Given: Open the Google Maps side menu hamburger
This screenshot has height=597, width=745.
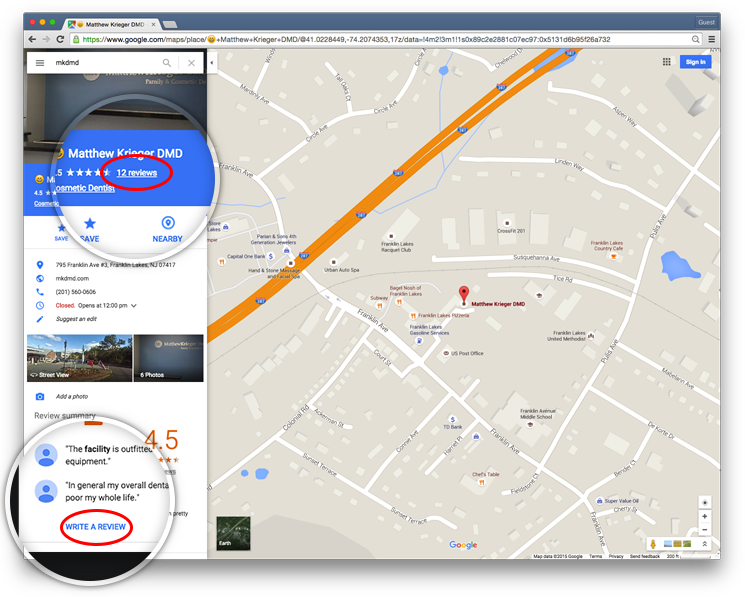Looking at the screenshot, I should point(40,63).
